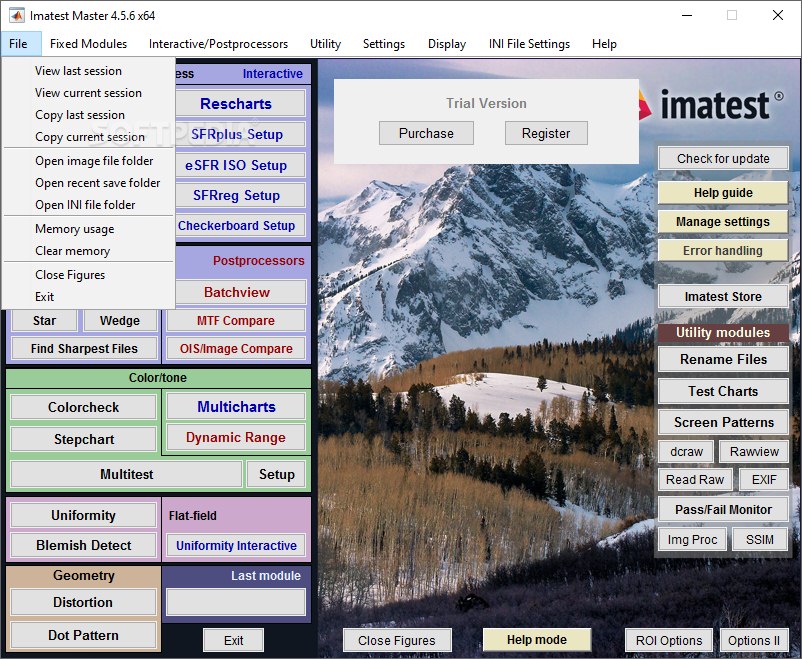Select Clear memory menu entry

(88, 251)
